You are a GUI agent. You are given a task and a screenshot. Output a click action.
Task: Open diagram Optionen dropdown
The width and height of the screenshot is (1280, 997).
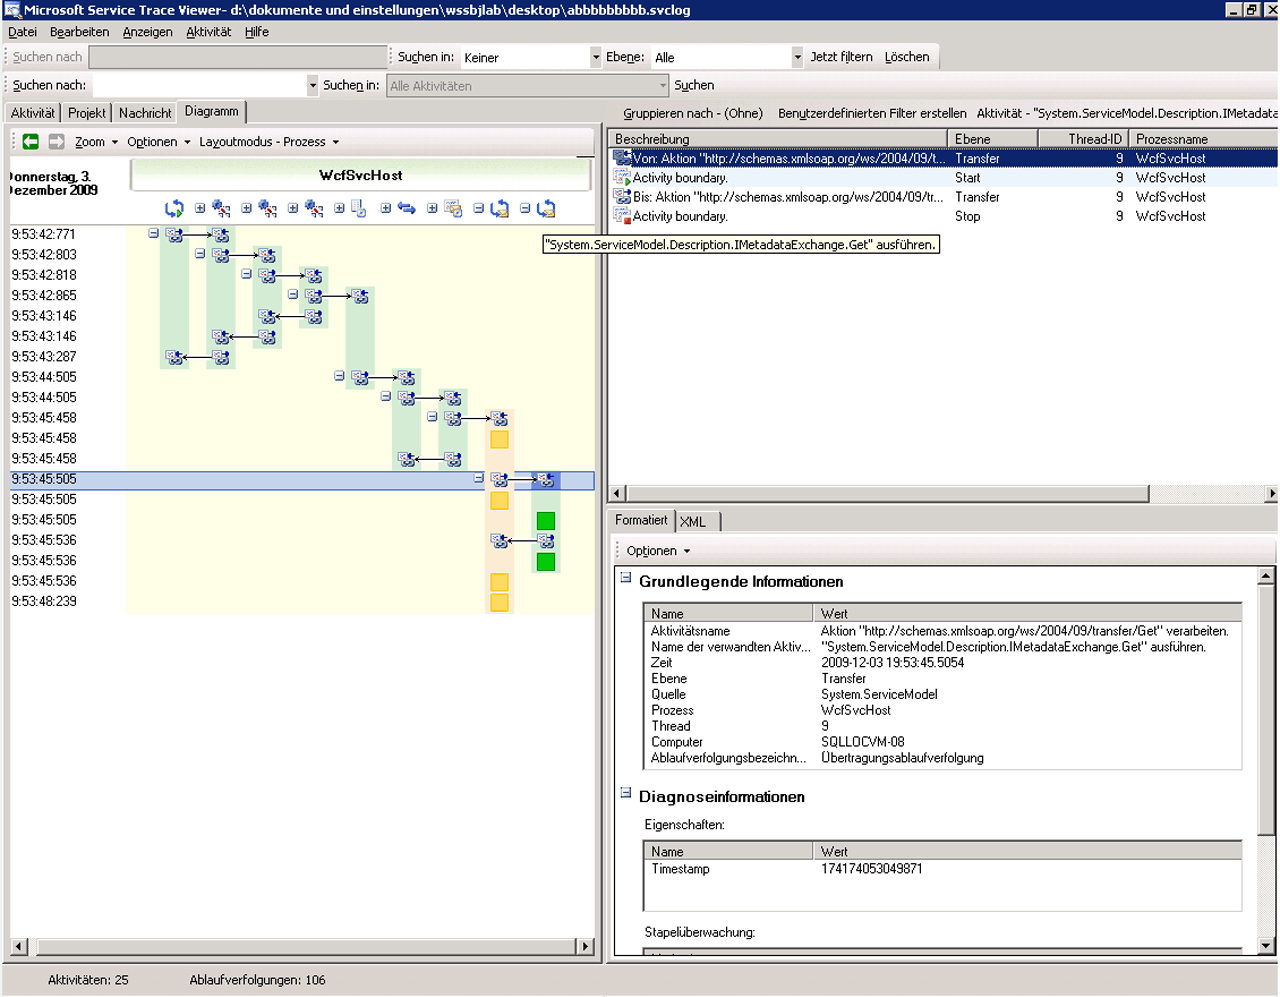158,142
